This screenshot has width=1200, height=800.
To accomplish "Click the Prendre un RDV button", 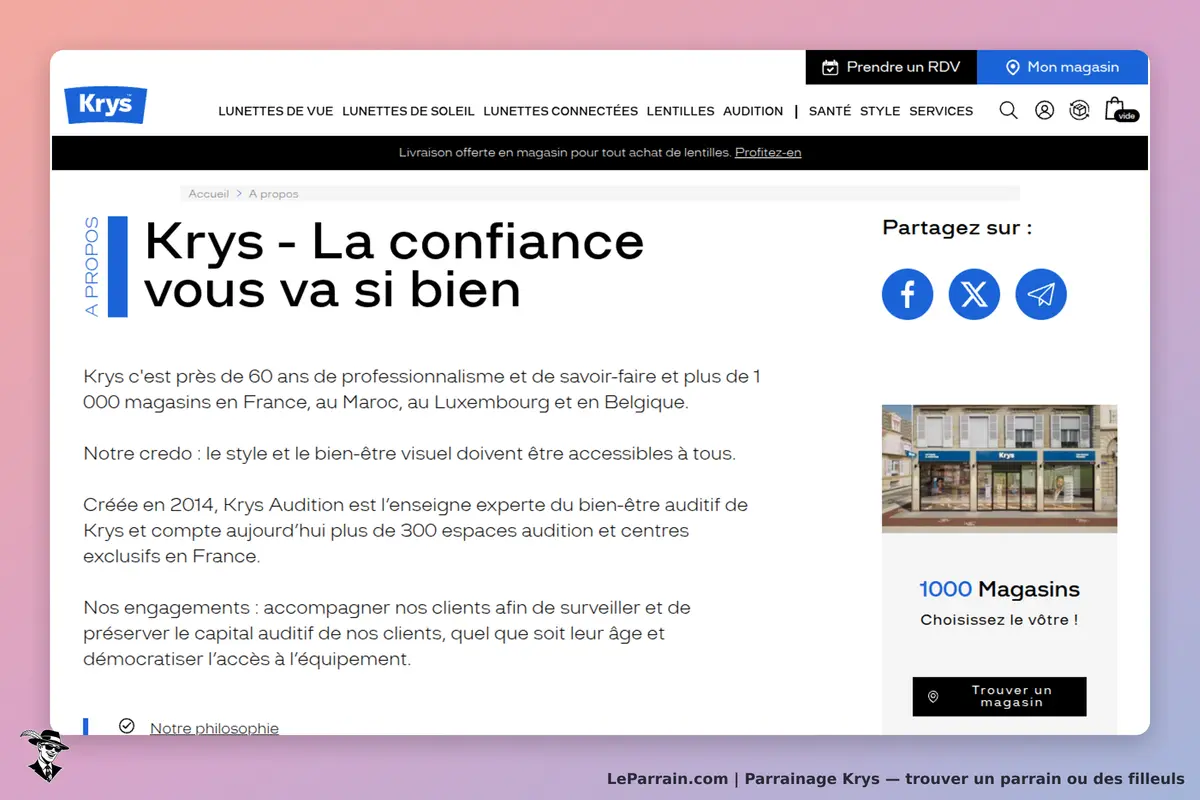I will [x=891, y=67].
